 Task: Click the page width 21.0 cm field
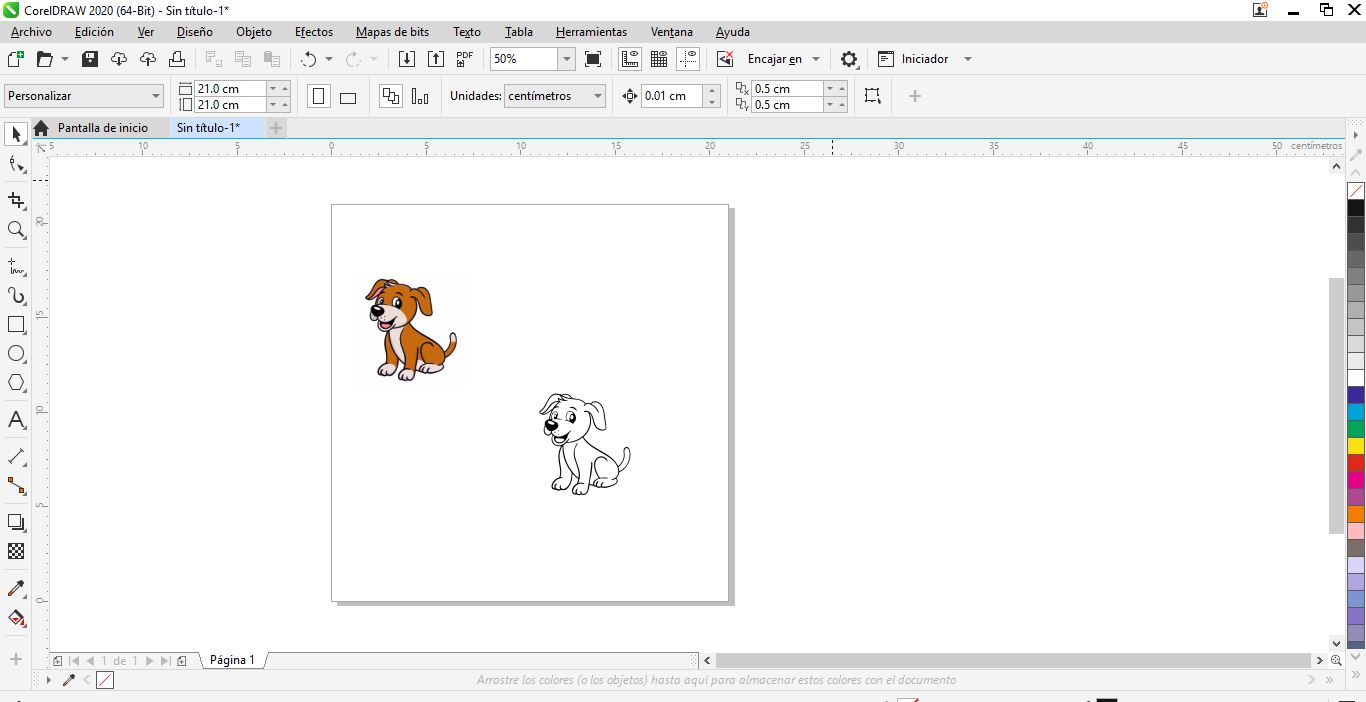tap(230, 88)
